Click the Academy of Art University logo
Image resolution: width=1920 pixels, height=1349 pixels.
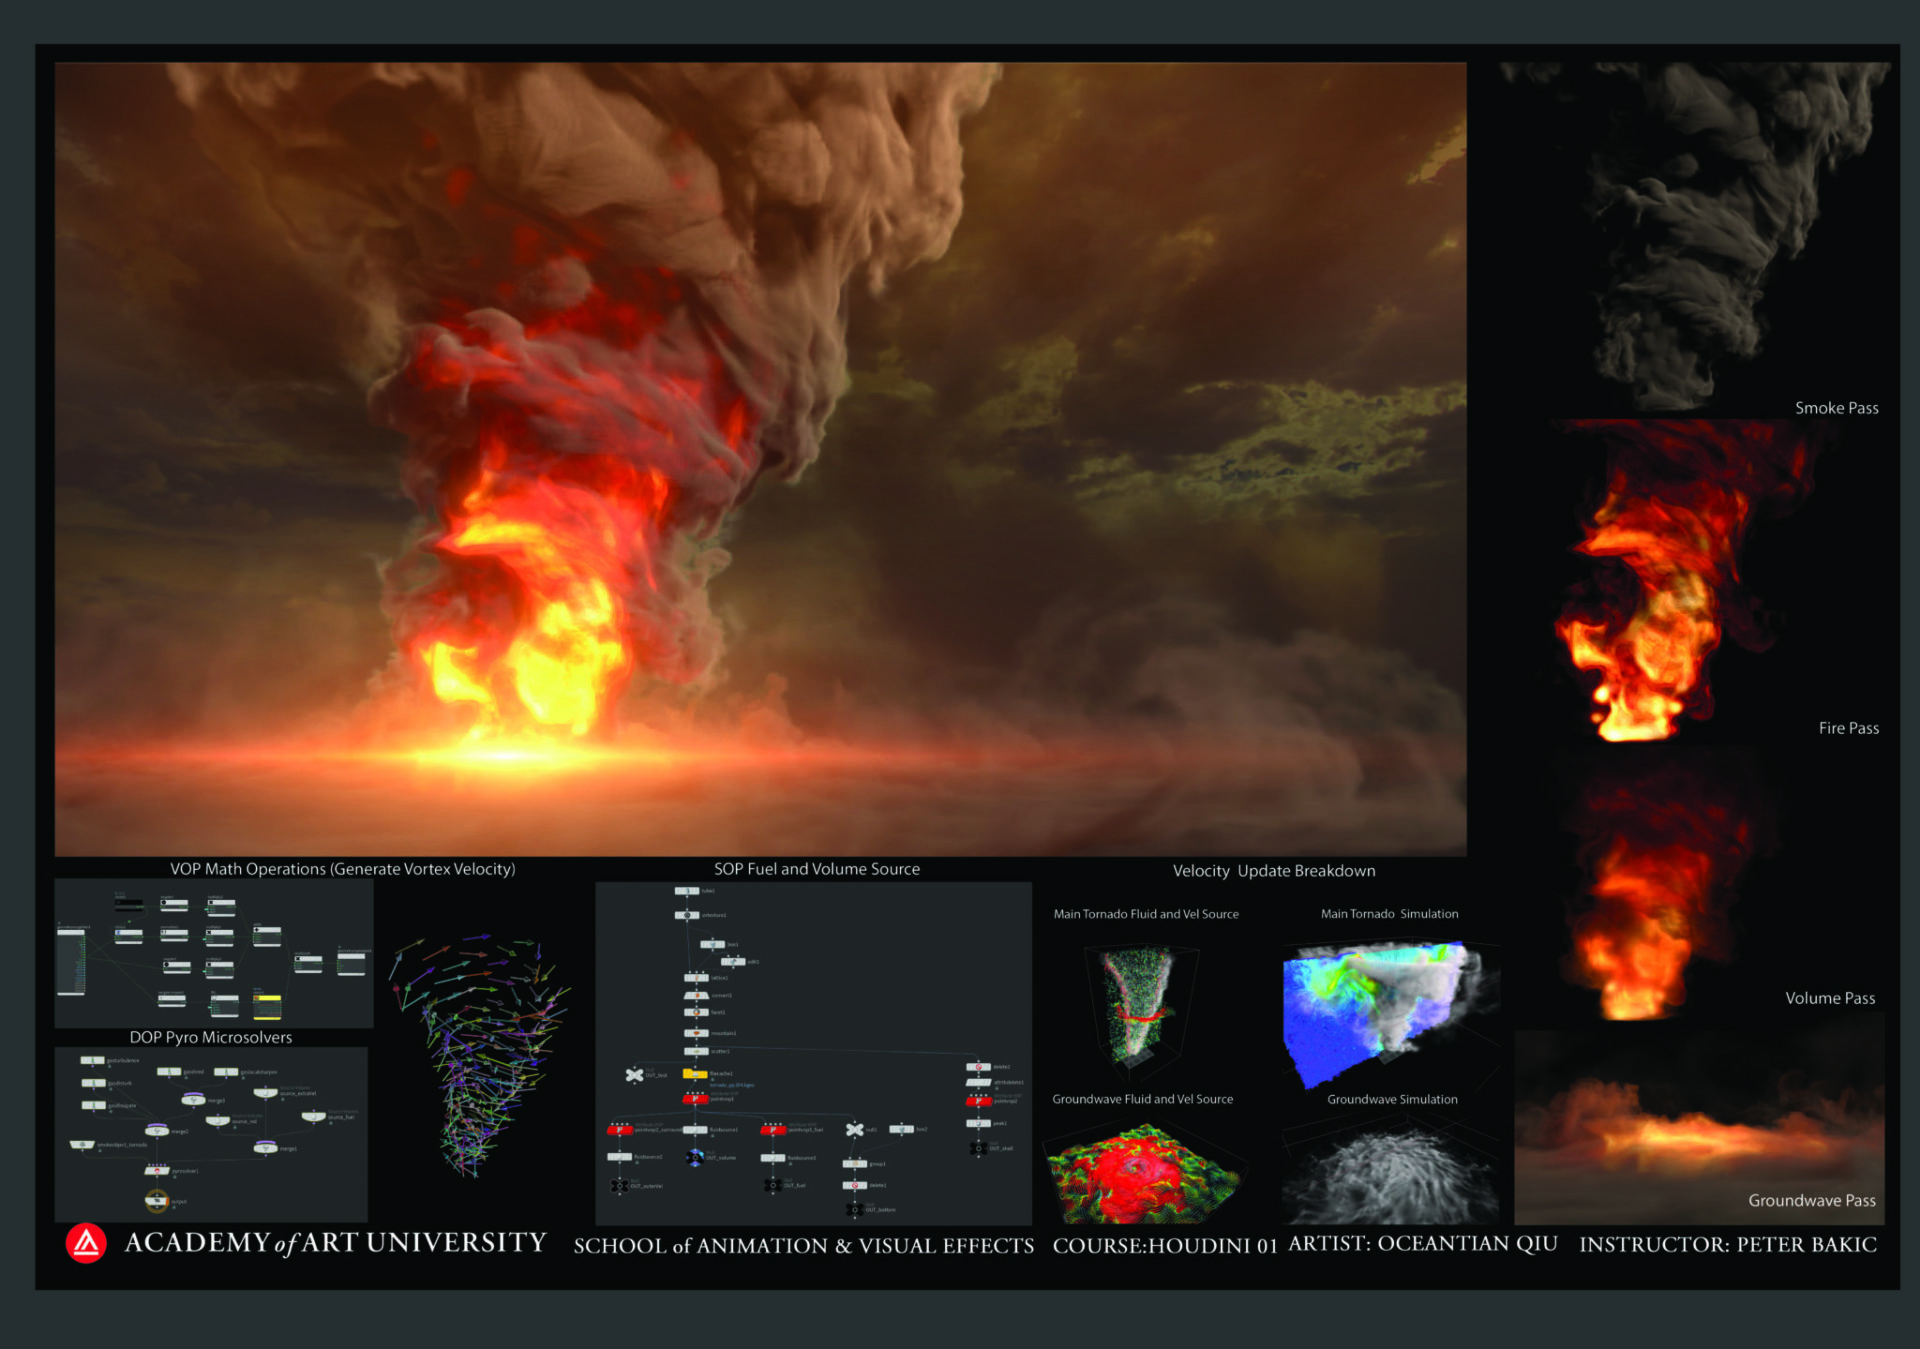pyautogui.click(x=86, y=1243)
